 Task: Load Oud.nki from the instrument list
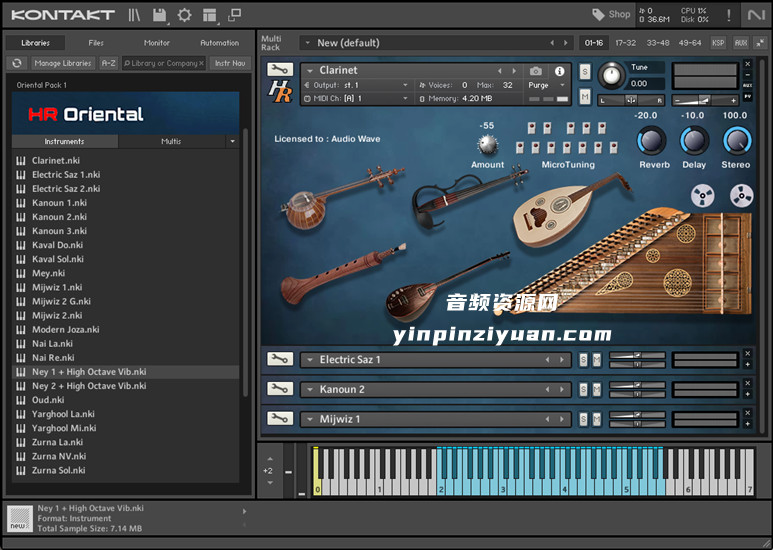click(48, 400)
